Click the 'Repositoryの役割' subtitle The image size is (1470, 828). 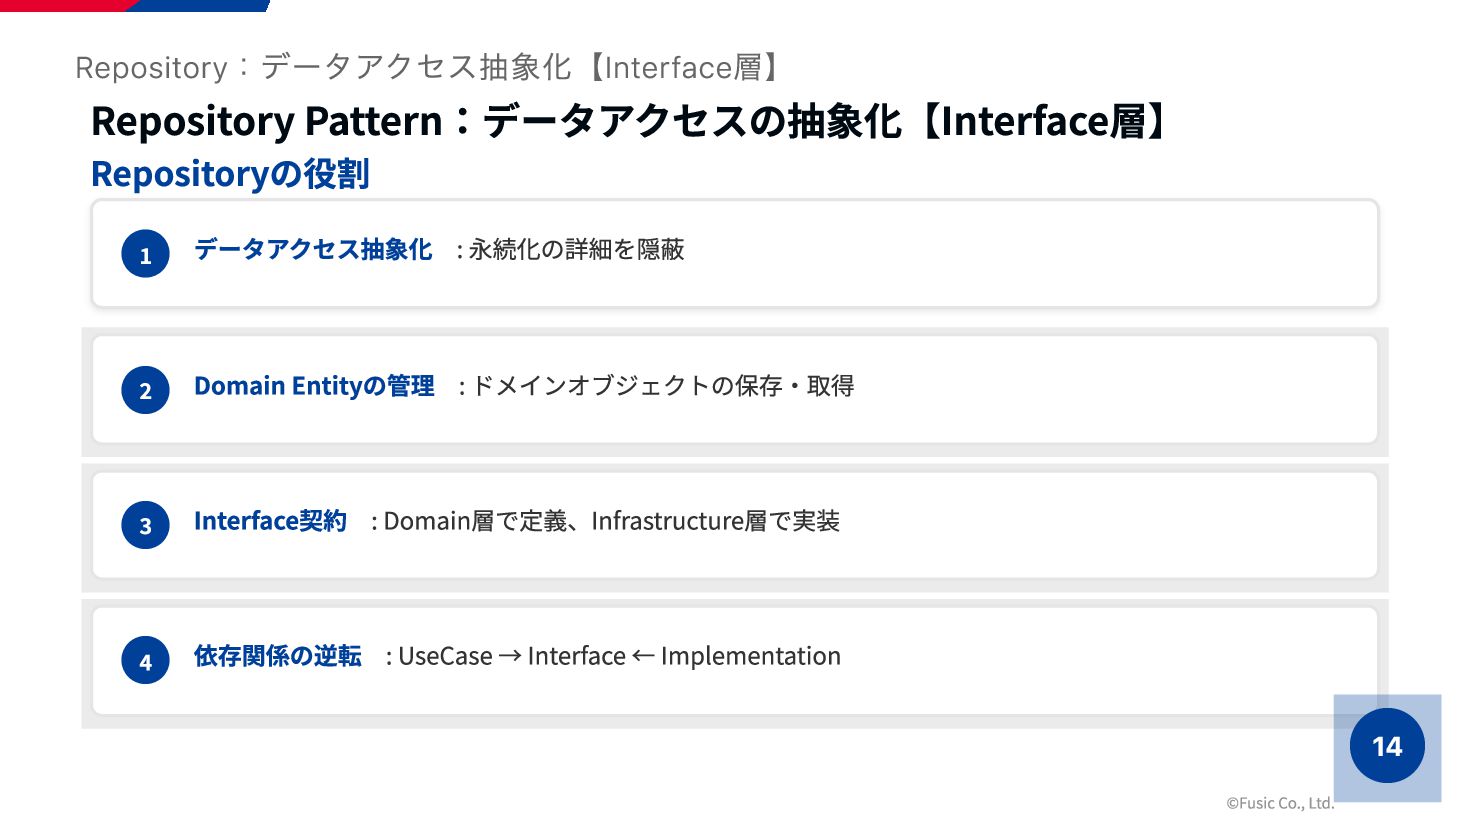click(x=230, y=174)
